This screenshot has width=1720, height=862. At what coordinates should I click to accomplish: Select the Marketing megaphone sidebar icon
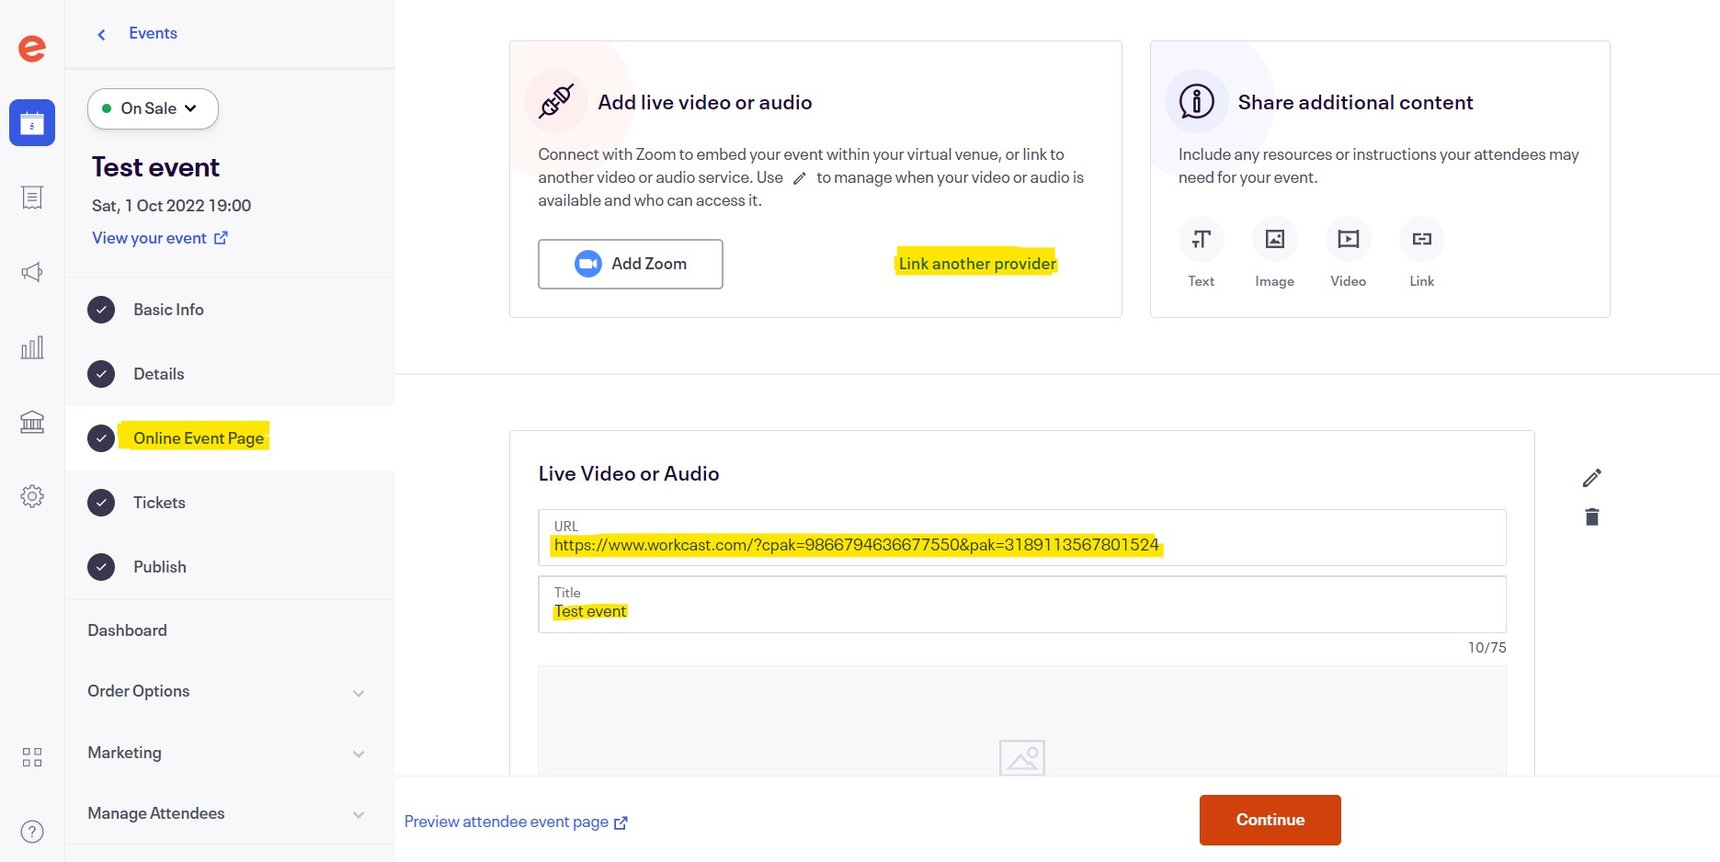[31, 271]
